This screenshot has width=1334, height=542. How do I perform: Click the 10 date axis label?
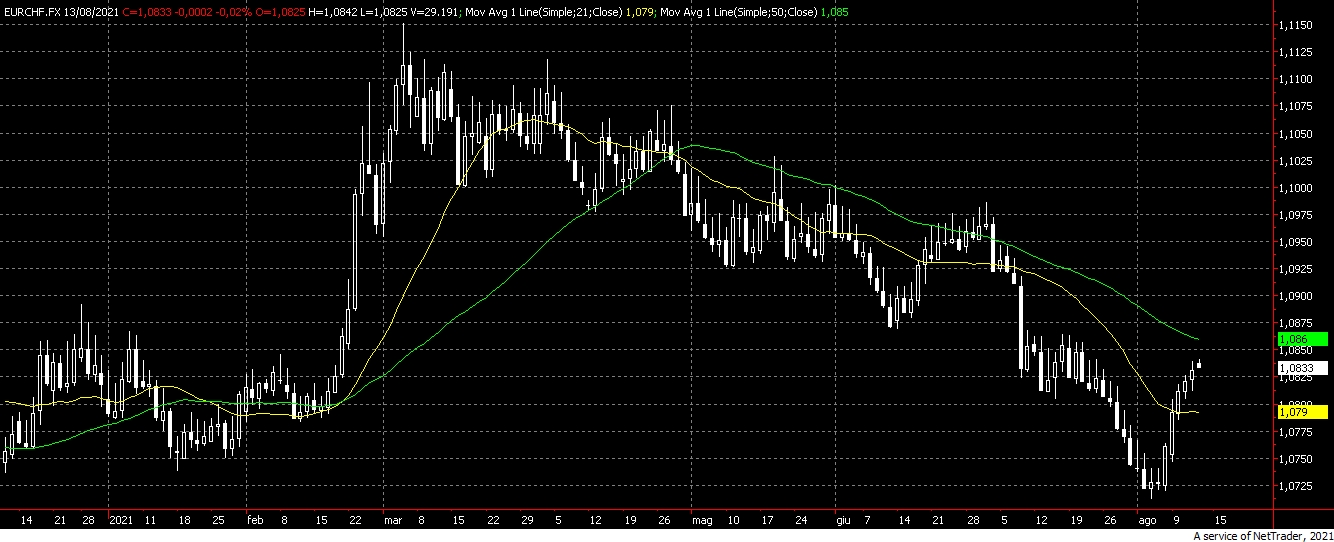coord(734,521)
